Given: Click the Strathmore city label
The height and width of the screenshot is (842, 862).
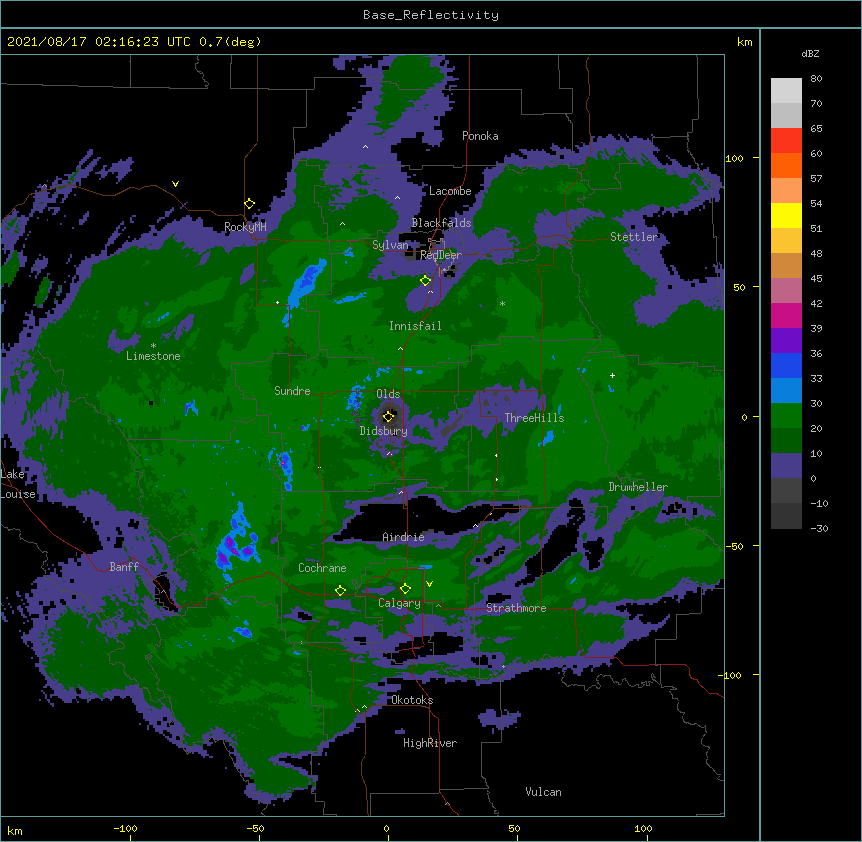Looking at the screenshot, I should 516,608.
